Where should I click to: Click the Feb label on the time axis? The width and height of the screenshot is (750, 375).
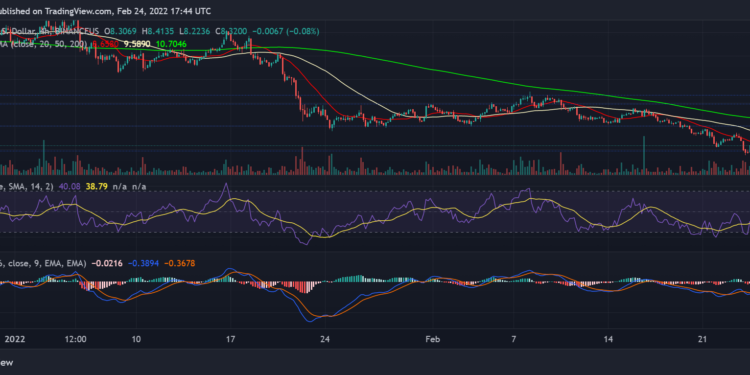click(x=432, y=339)
